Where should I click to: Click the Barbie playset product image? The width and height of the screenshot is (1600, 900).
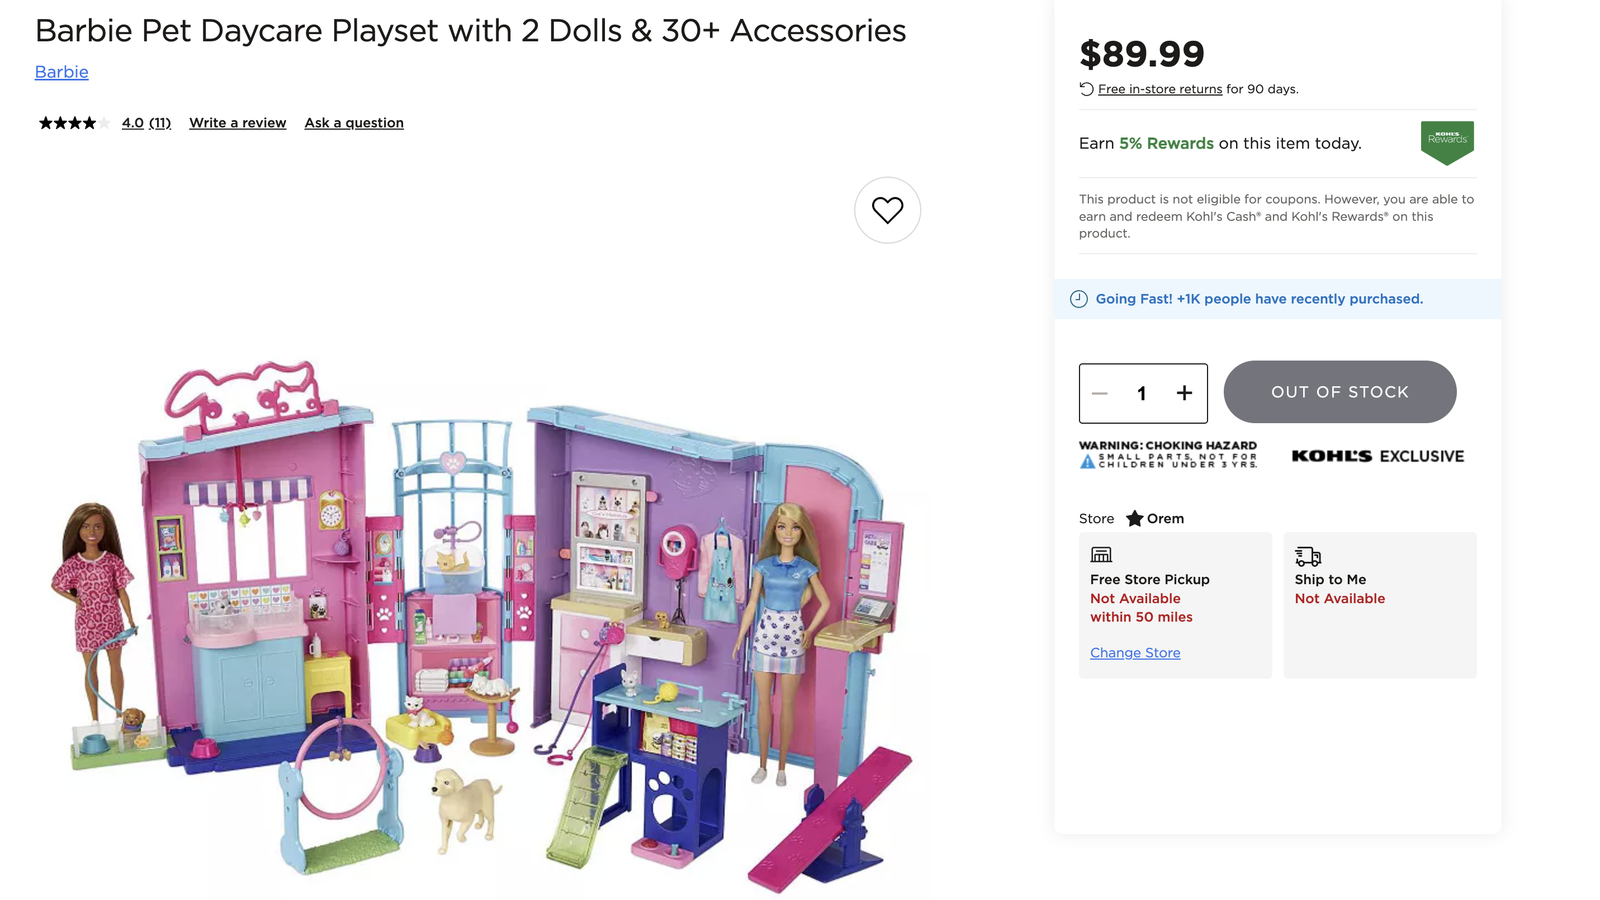(480, 620)
